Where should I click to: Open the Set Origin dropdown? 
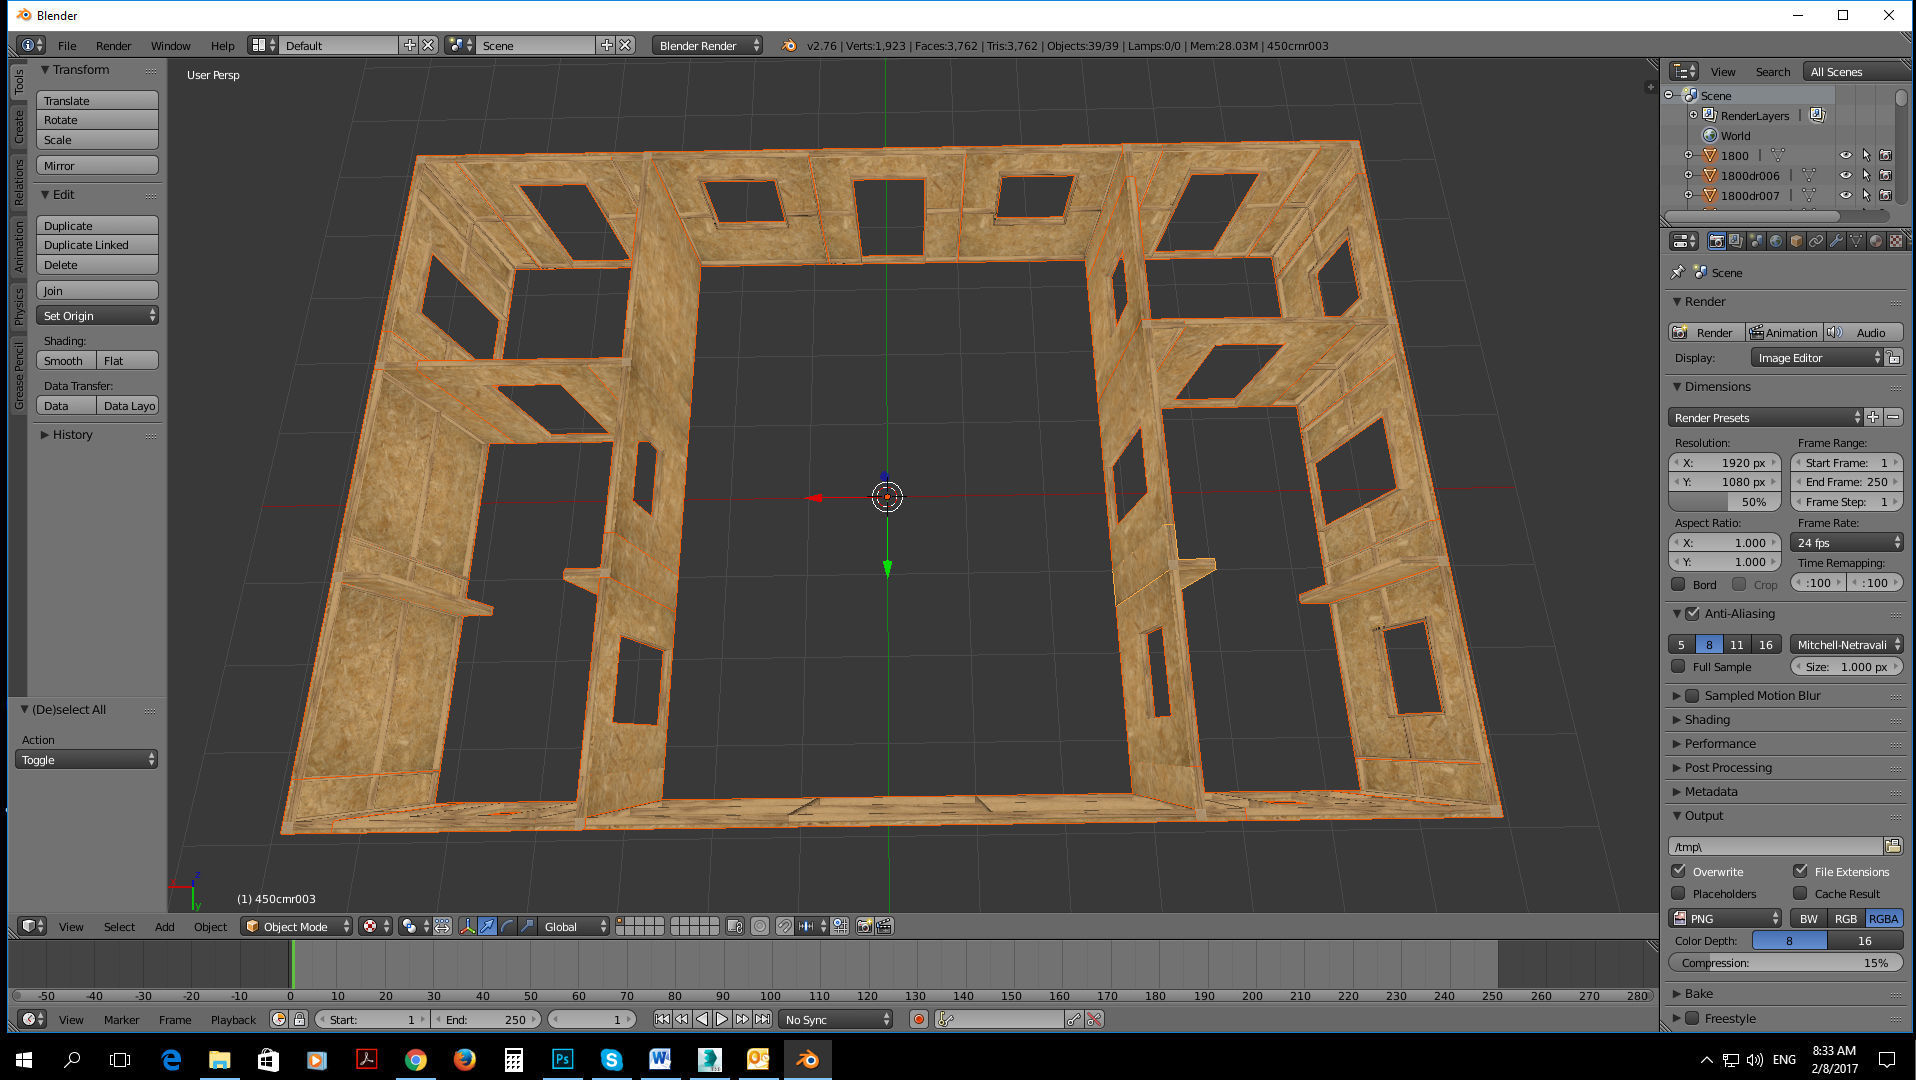[97, 315]
